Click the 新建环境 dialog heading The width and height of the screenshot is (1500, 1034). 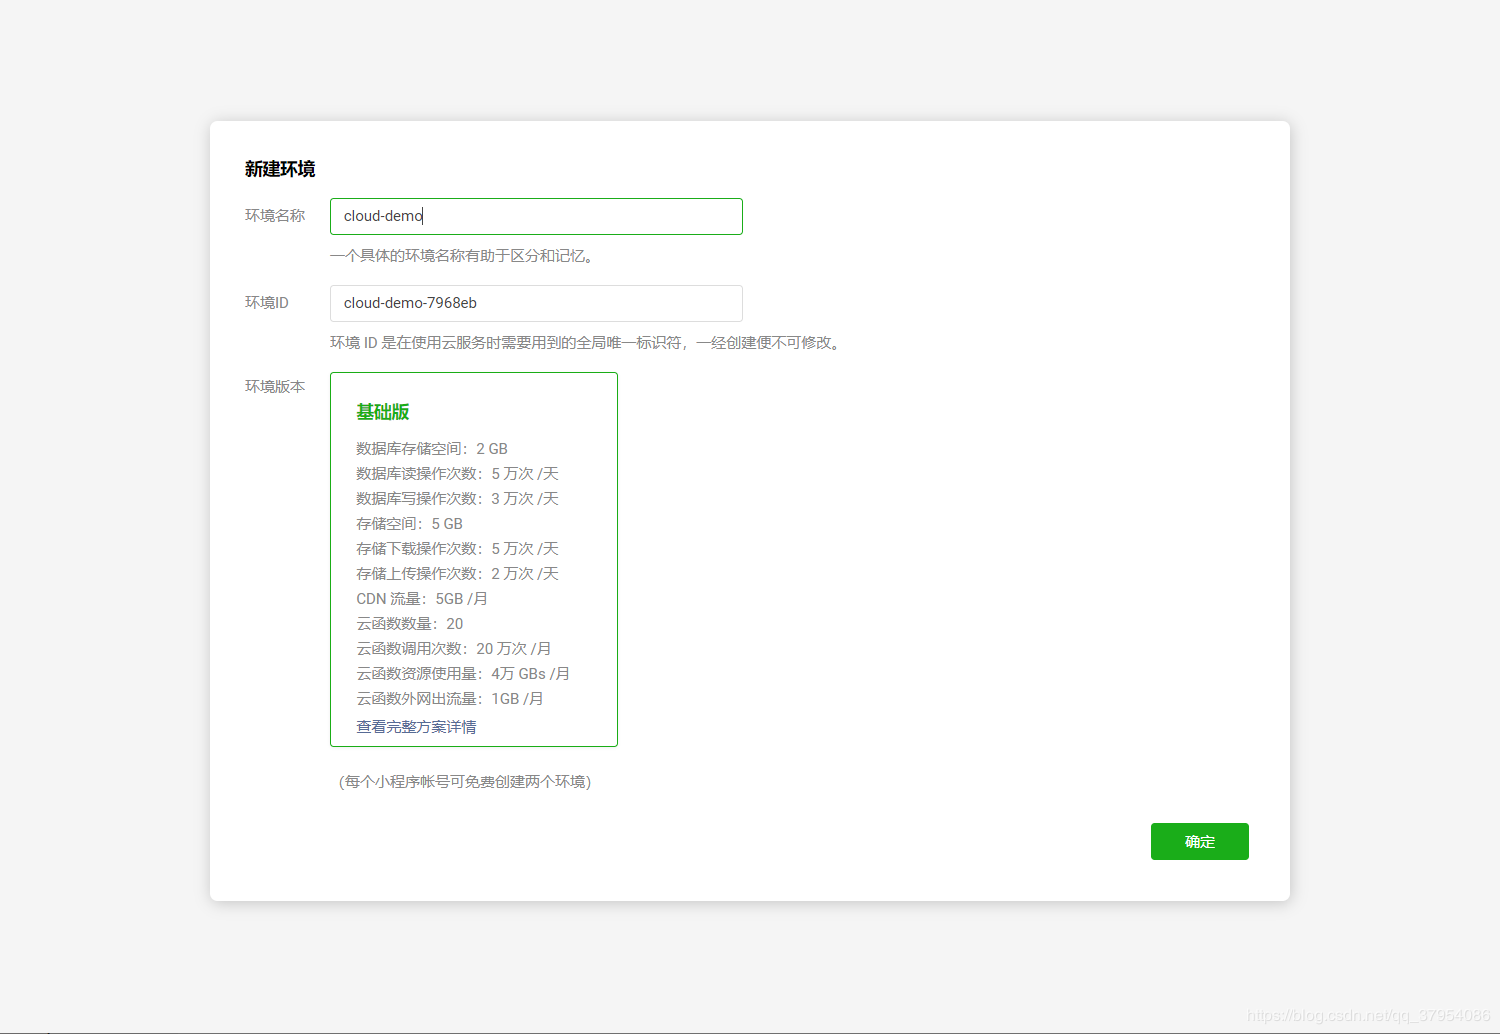point(280,169)
